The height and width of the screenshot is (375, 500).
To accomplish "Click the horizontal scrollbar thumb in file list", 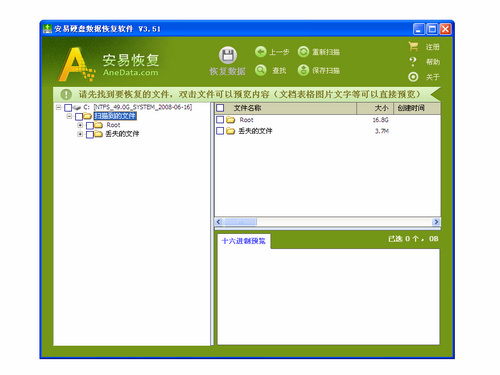I will pos(240,222).
